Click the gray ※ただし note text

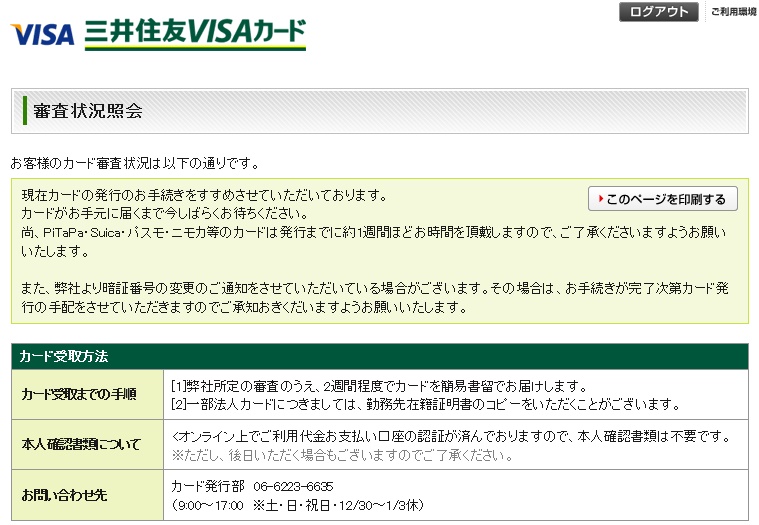pyautogui.click(x=343, y=455)
